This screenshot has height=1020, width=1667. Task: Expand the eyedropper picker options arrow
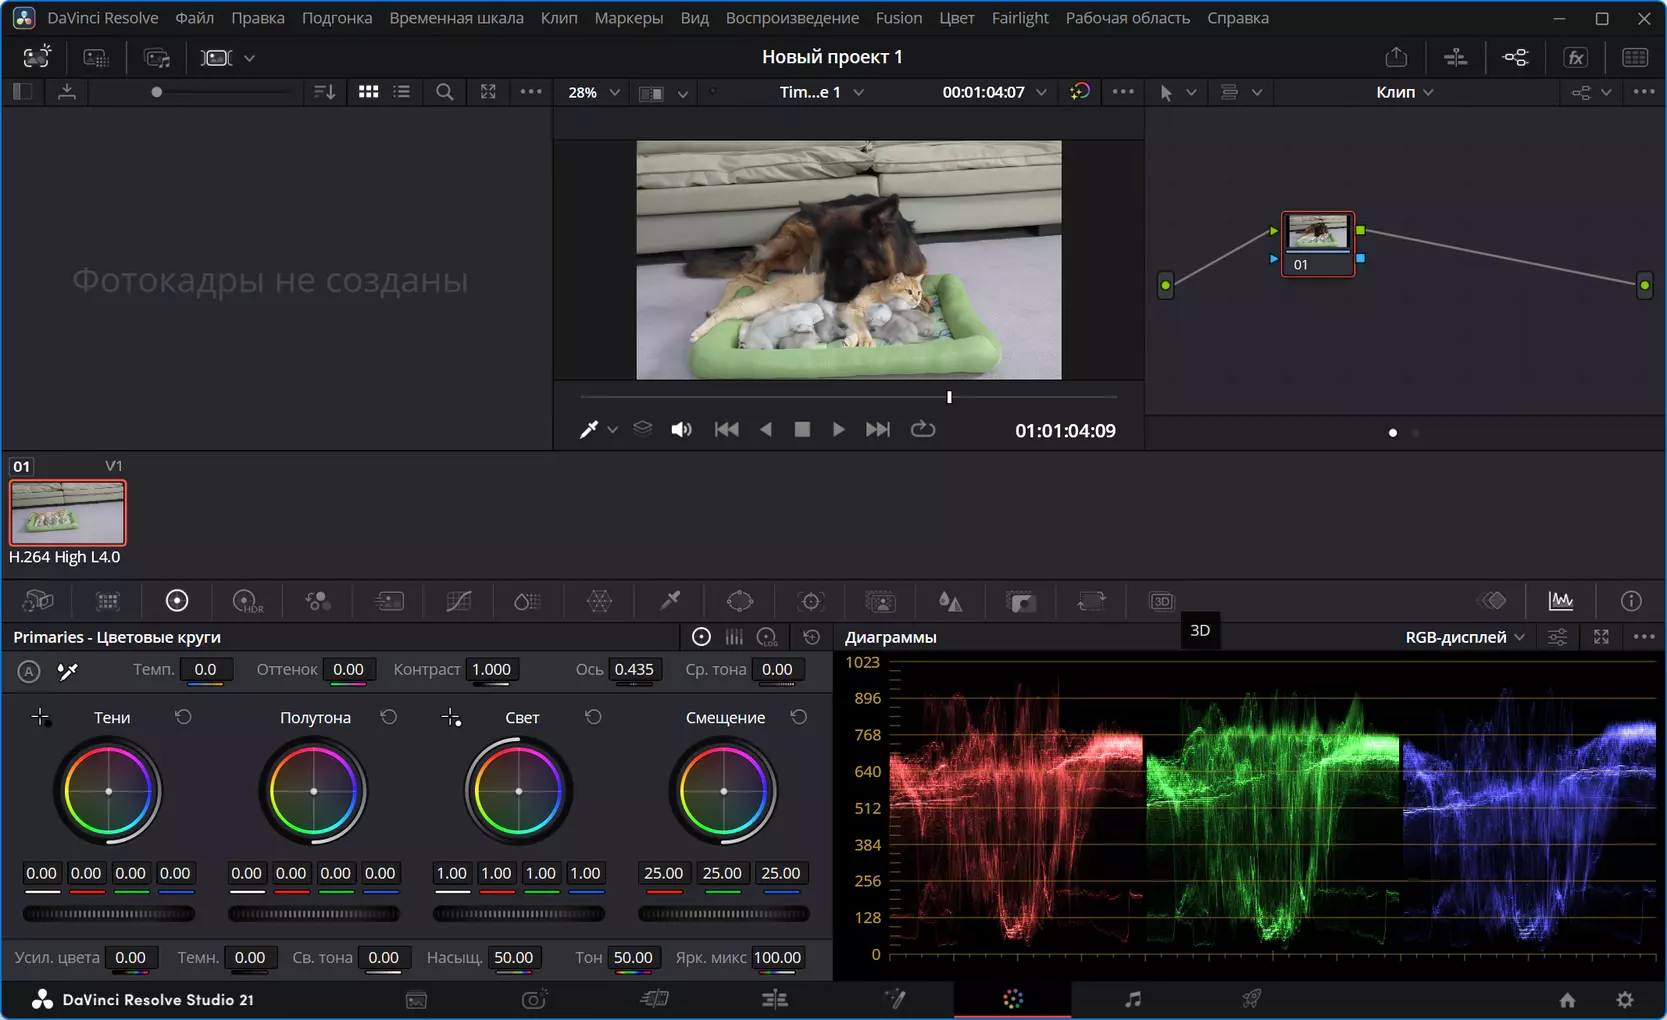coord(612,430)
